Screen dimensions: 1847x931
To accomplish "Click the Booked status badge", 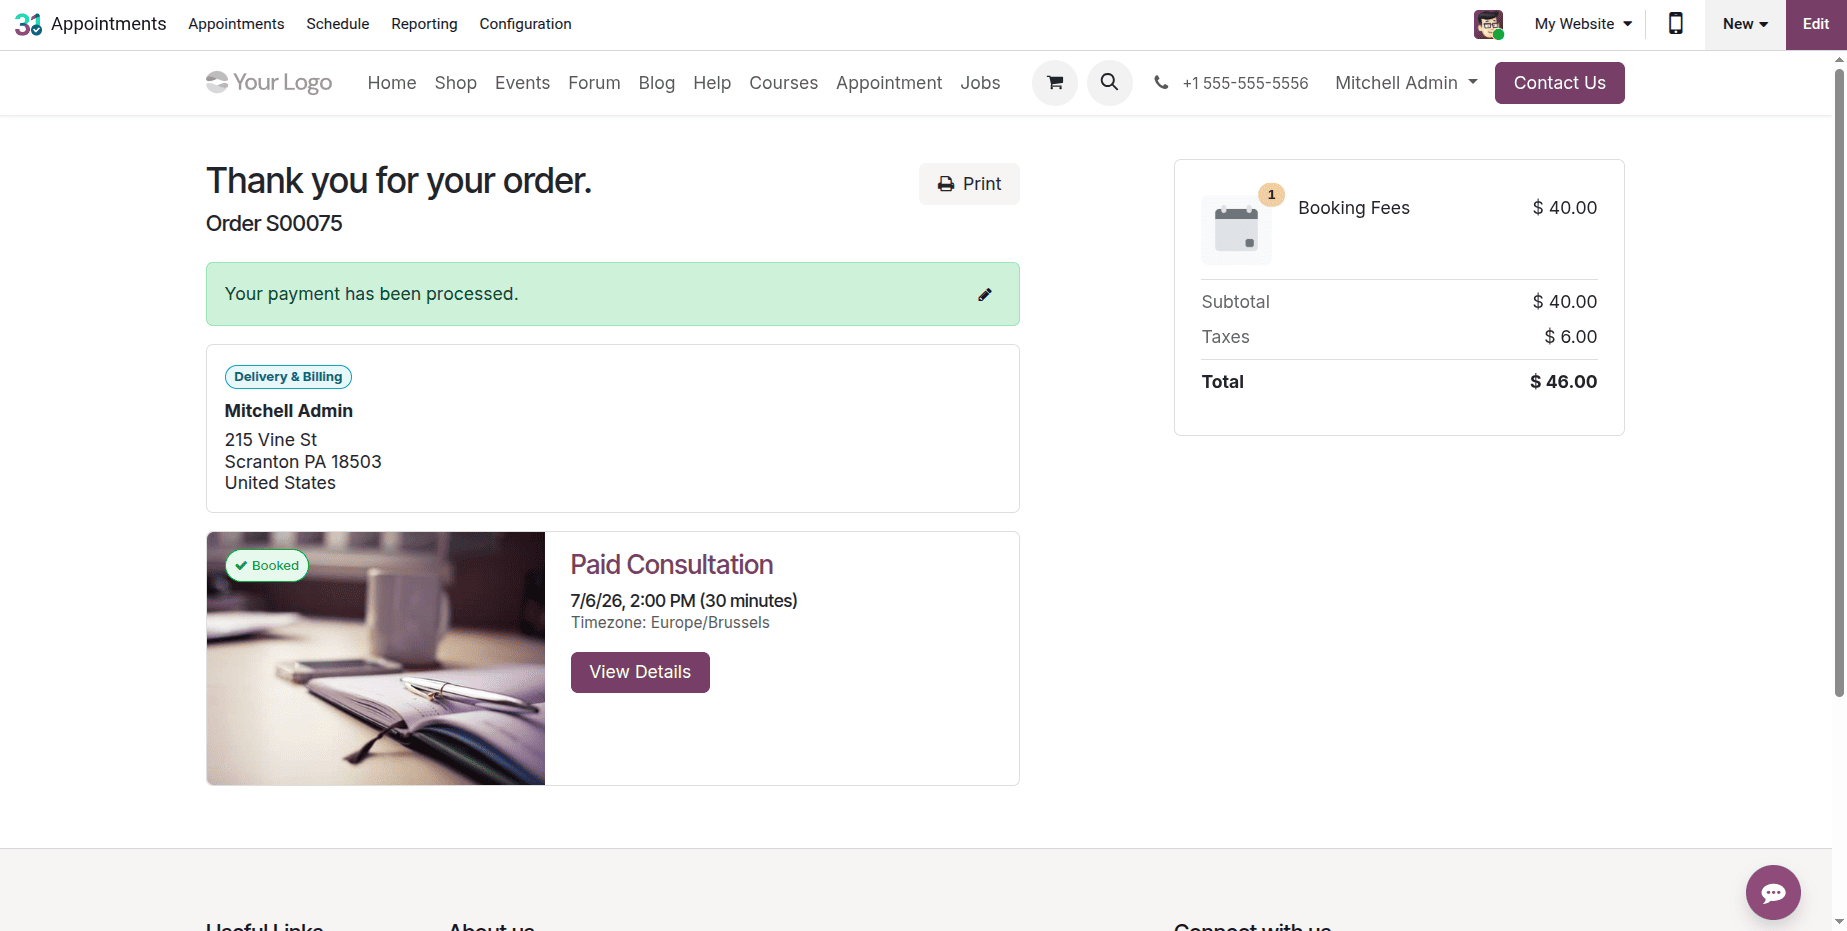I will click(x=267, y=566).
